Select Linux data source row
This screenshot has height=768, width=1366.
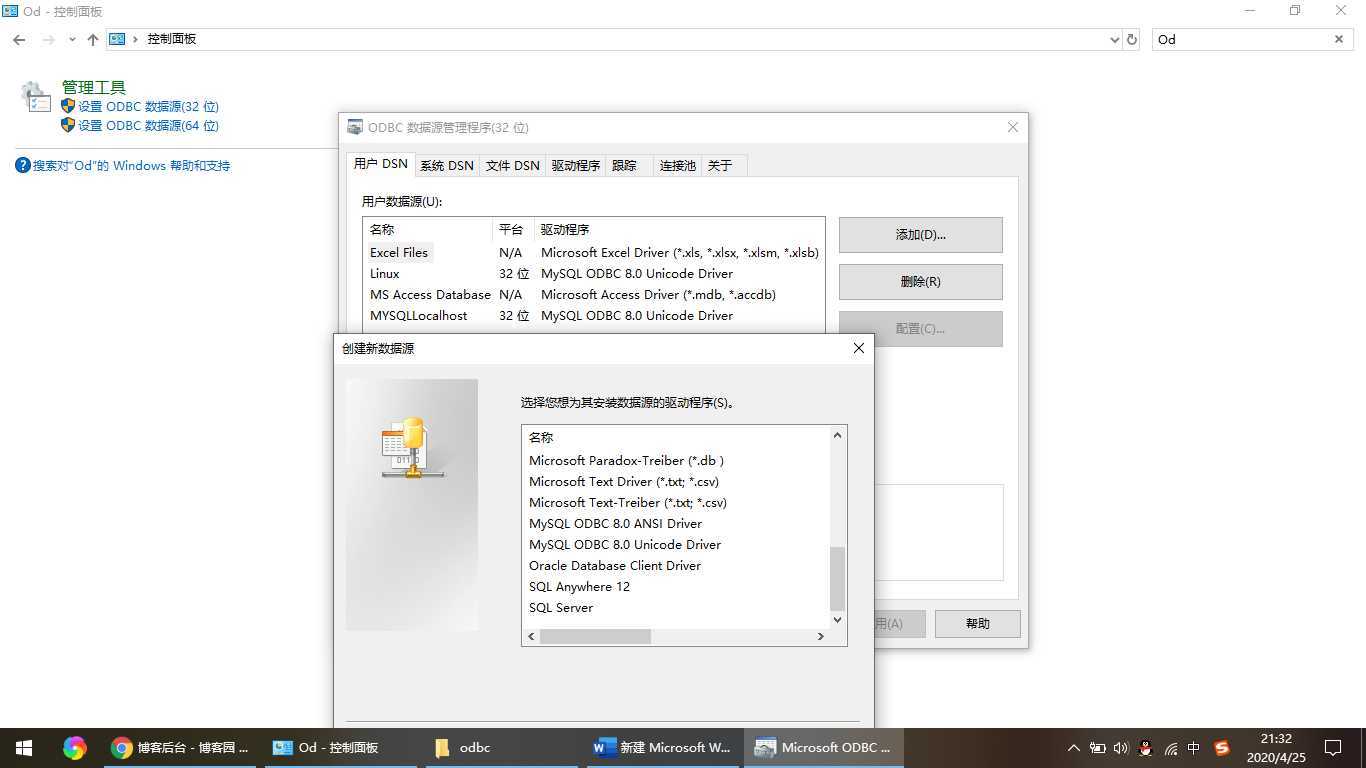[593, 273]
